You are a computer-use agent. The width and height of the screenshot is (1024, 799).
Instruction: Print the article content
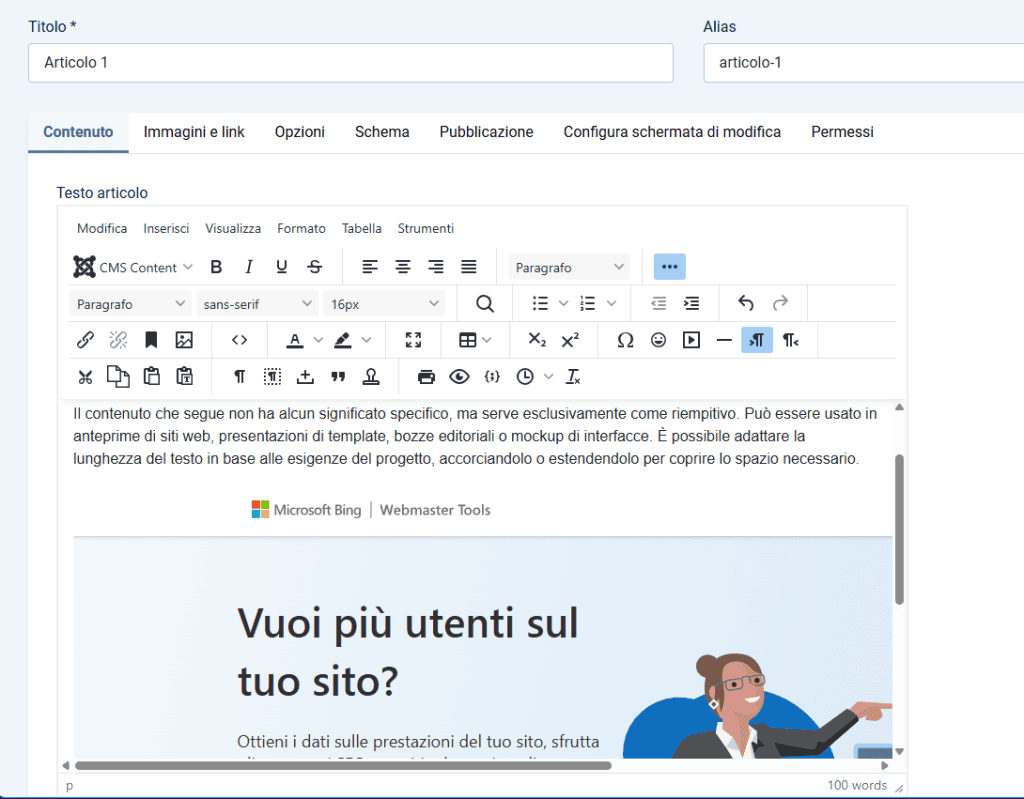[x=426, y=377]
